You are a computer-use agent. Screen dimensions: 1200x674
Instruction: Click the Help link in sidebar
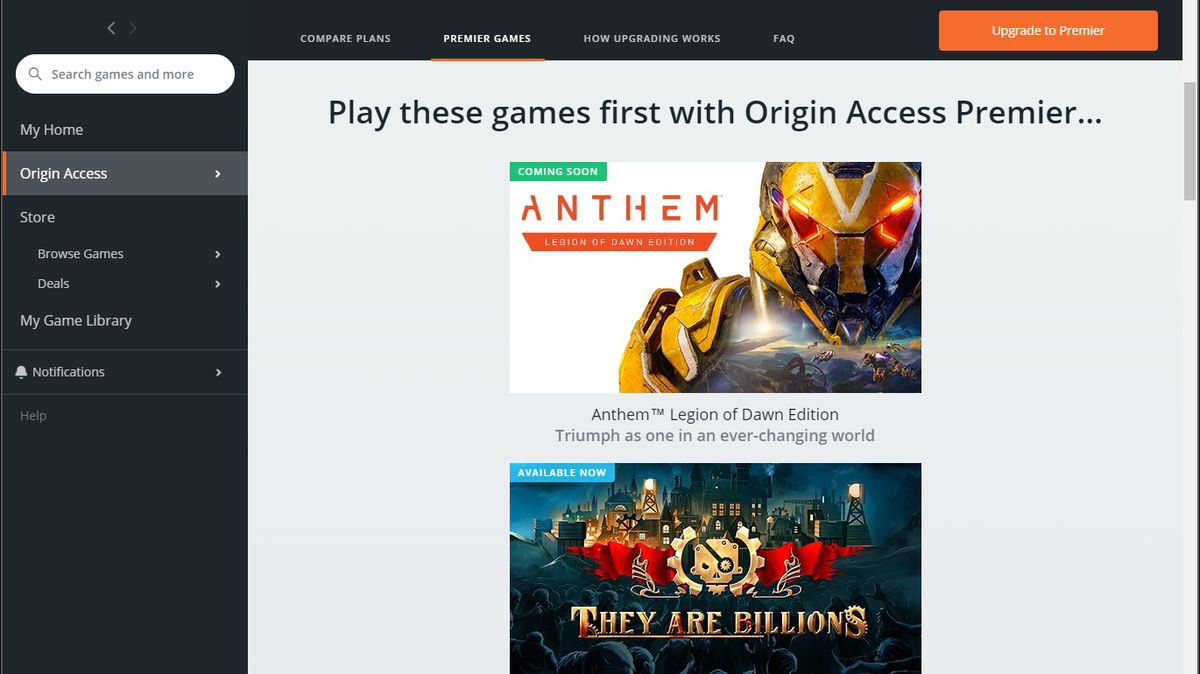pos(33,416)
